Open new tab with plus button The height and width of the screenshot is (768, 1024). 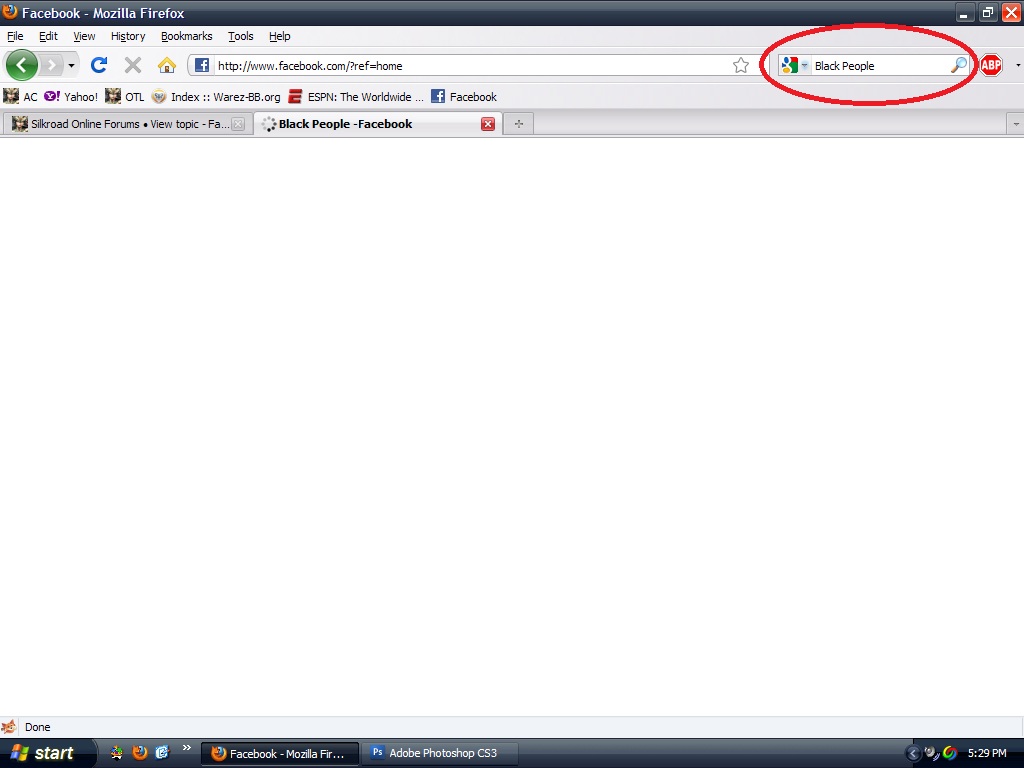pyautogui.click(x=518, y=124)
